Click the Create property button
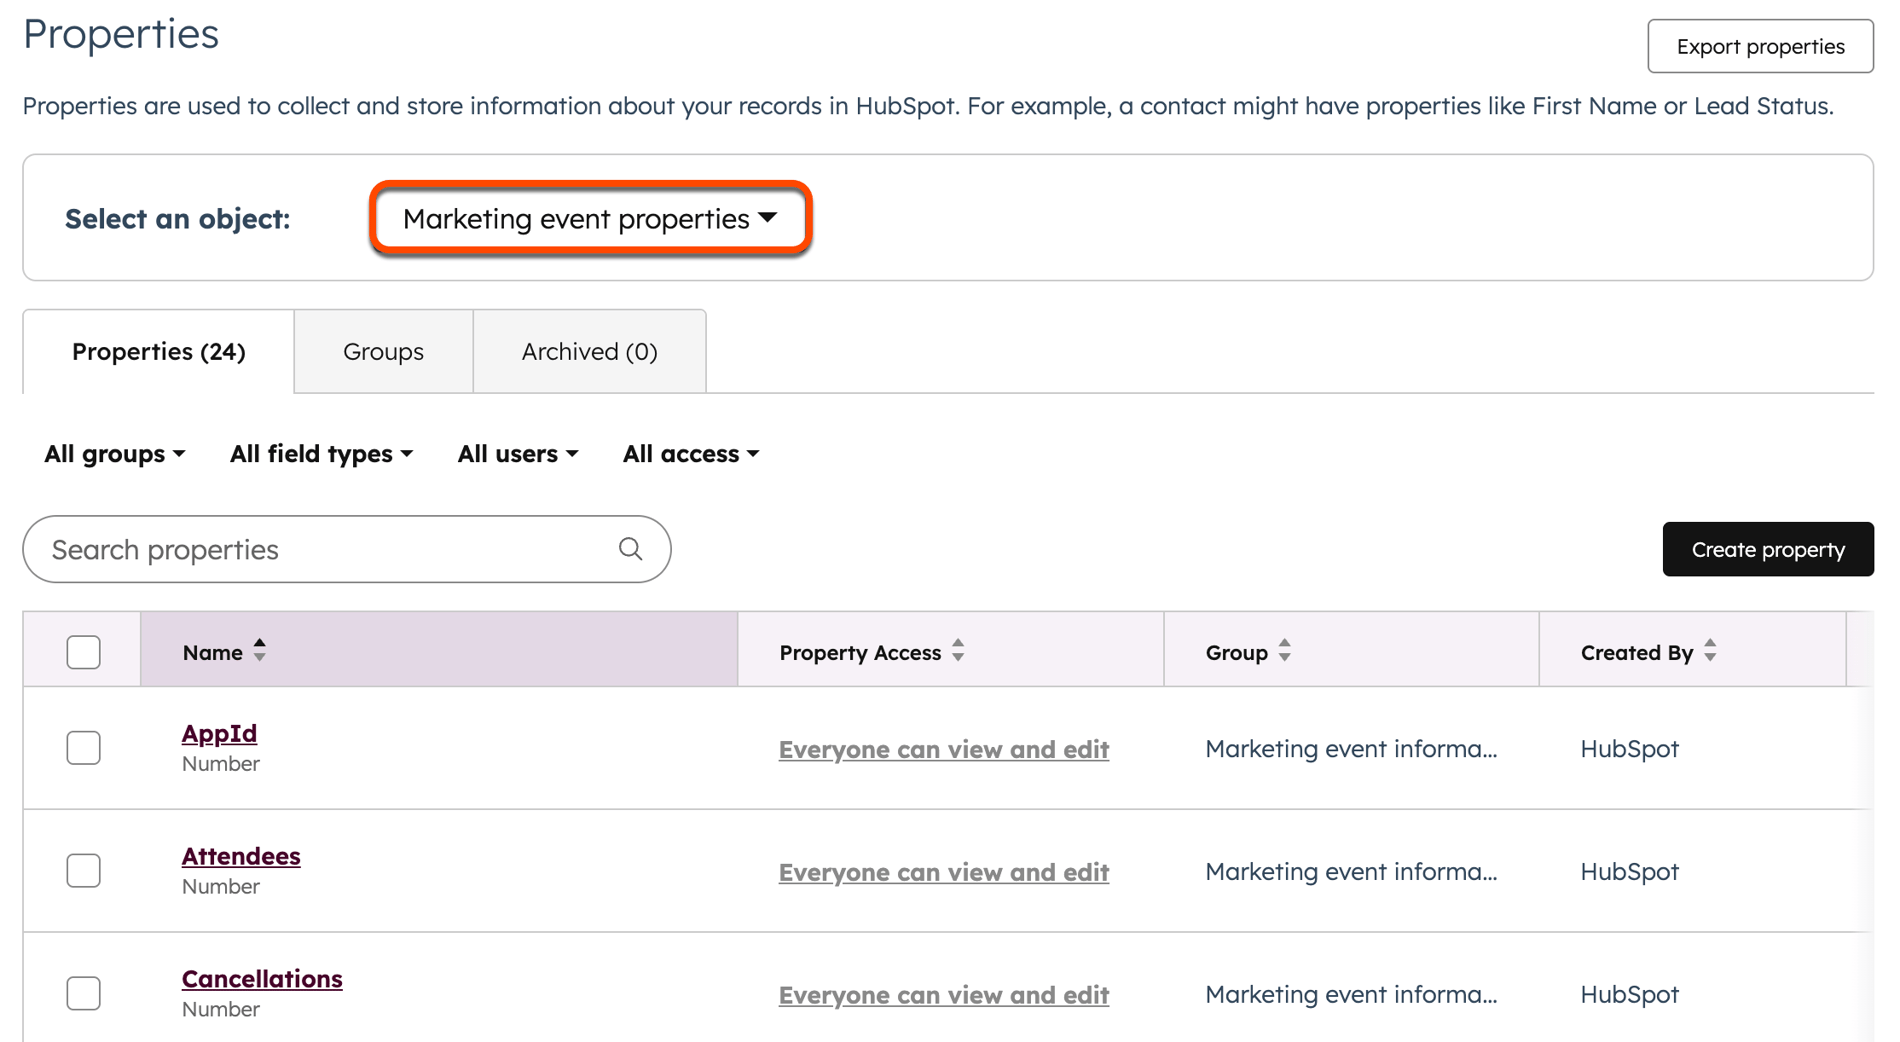This screenshot has width=1900, height=1042. point(1767,549)
